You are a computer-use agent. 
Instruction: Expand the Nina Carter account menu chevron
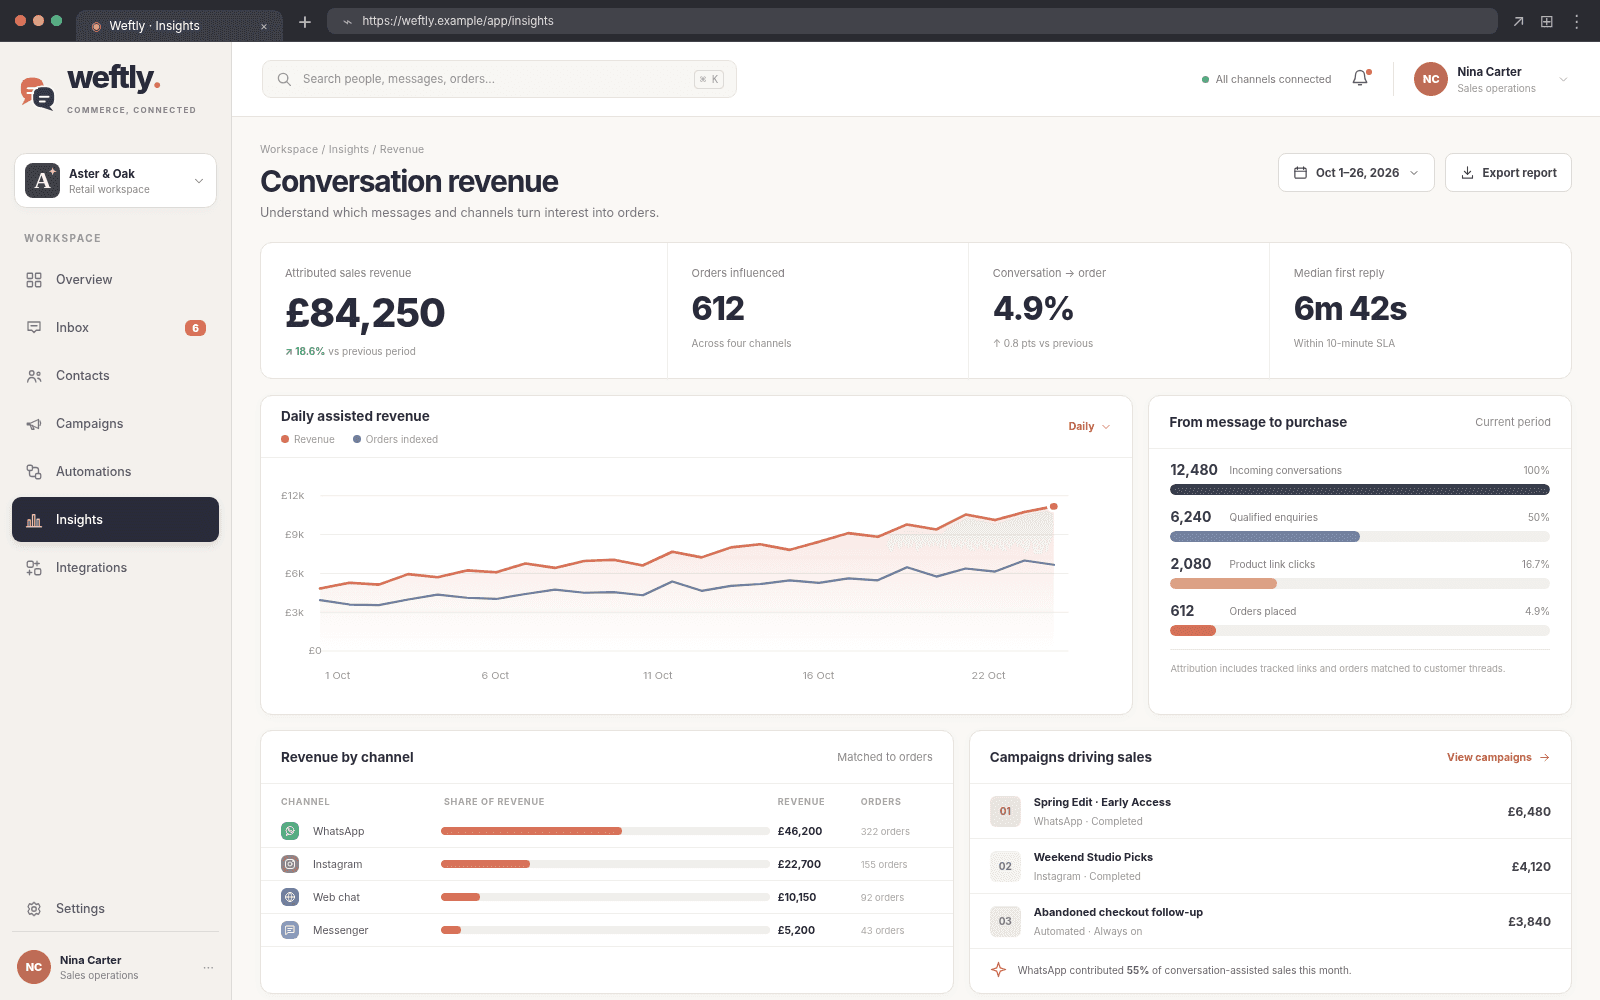coord(1563,79)
